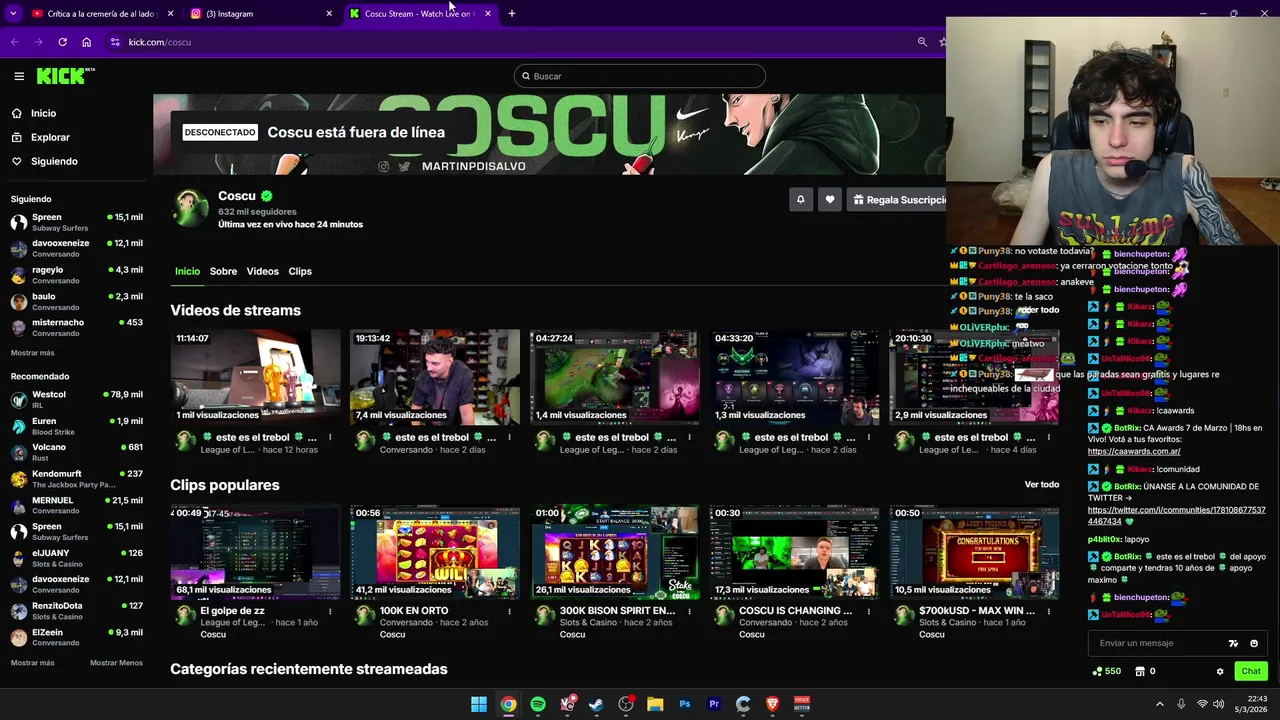Focus the Buscar search field
The height and width of the screenshot is (720, 1280).
[x=640, y=76]
